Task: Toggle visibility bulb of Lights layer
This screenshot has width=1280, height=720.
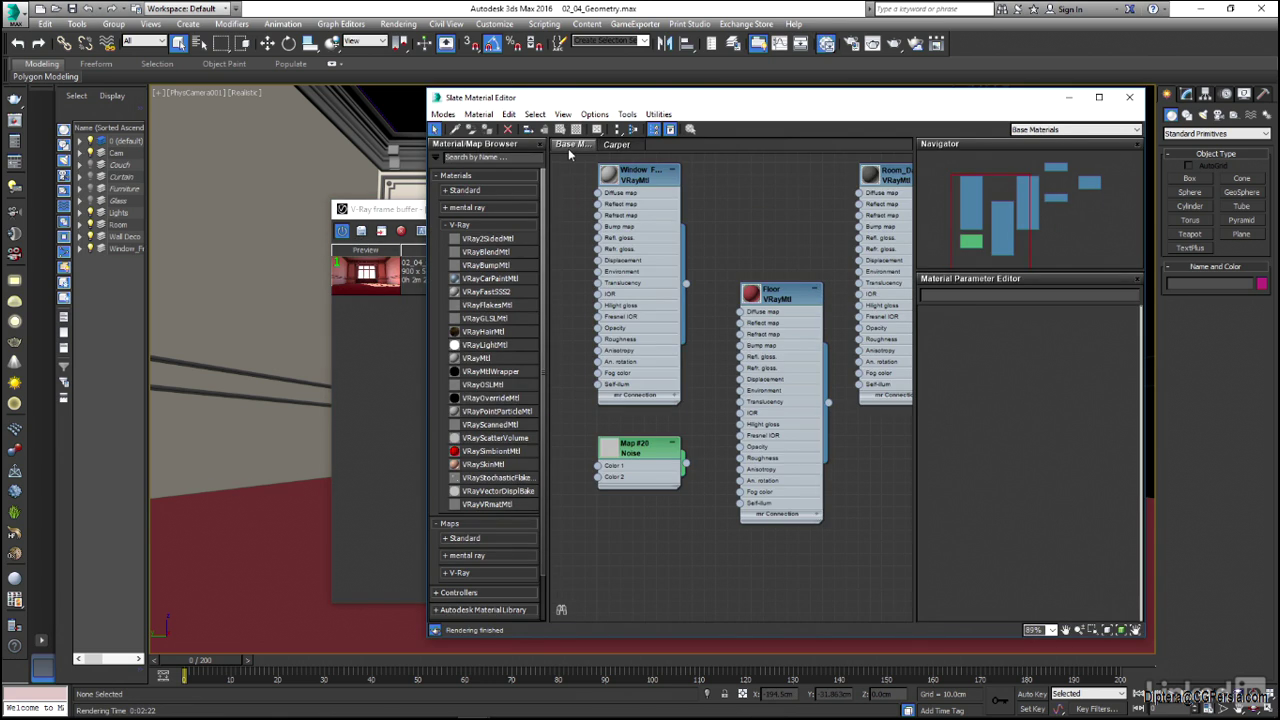Action: pyautogui.click(x=90, y=213)
